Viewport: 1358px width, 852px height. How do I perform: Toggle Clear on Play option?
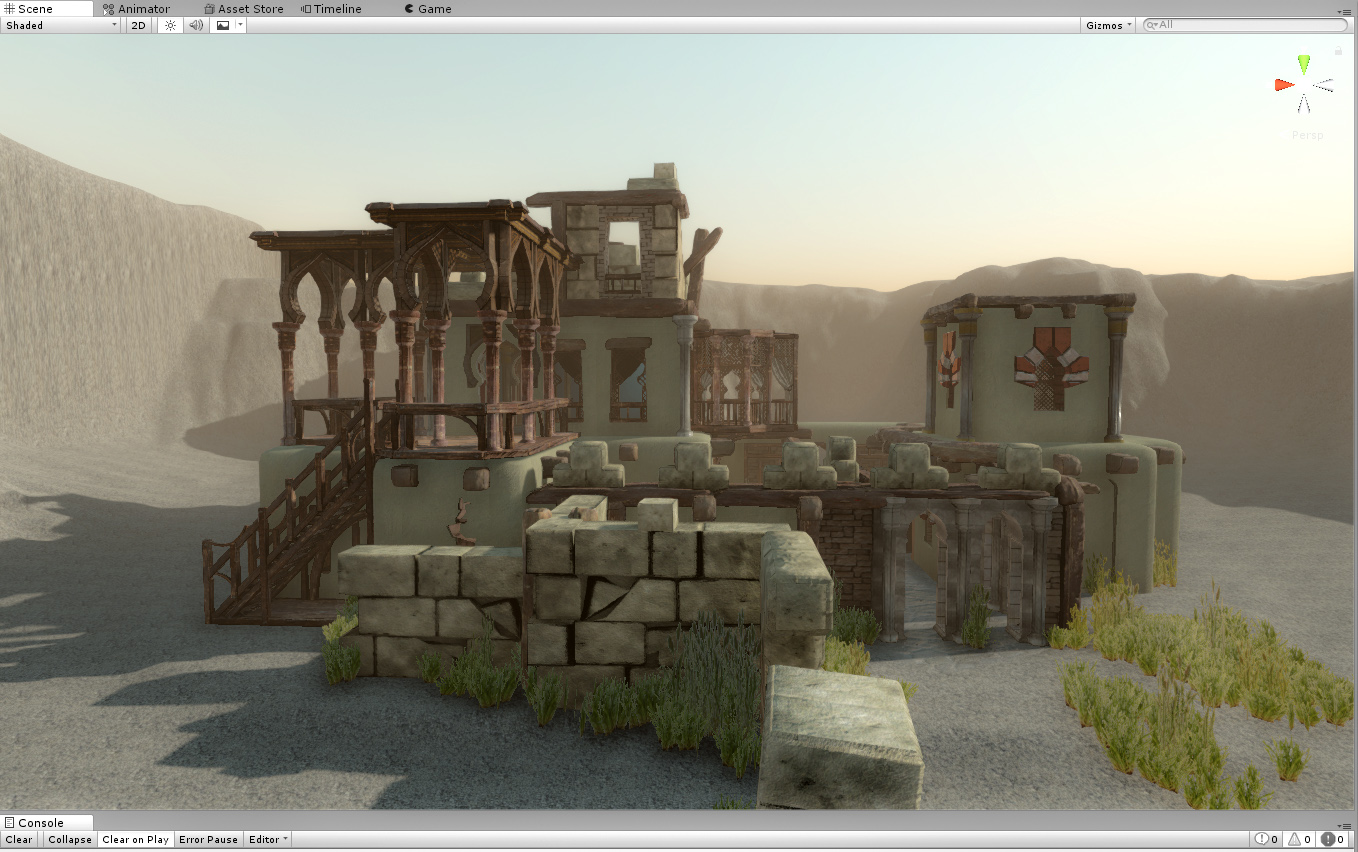[x=135, y=840]
